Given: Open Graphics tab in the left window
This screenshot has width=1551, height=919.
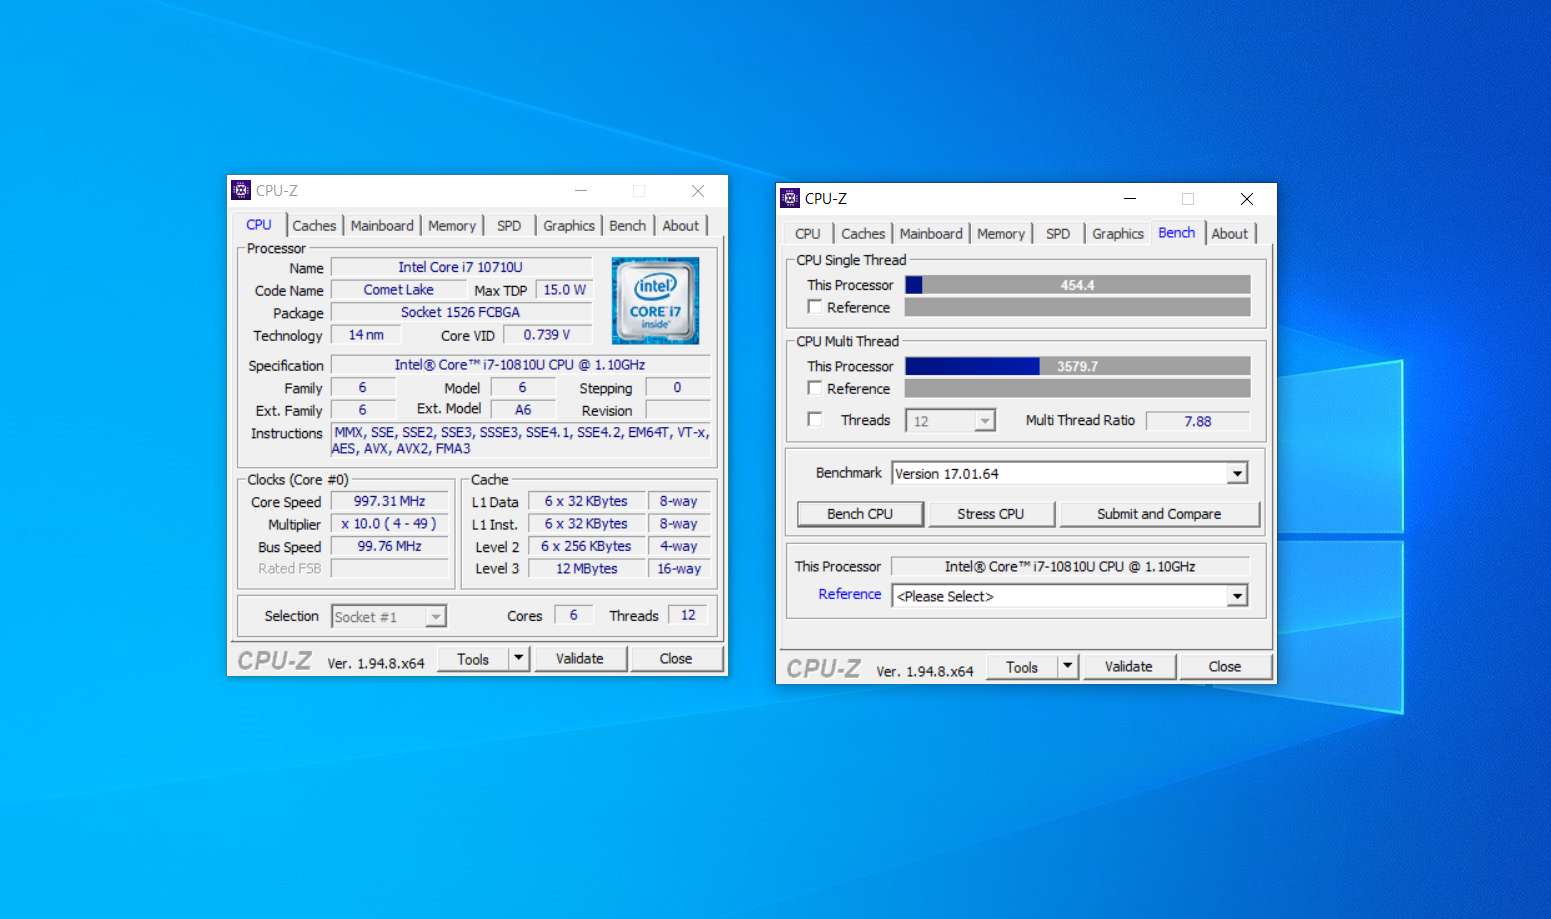Looking at the screenshot, I should click(x=569, y=226).
